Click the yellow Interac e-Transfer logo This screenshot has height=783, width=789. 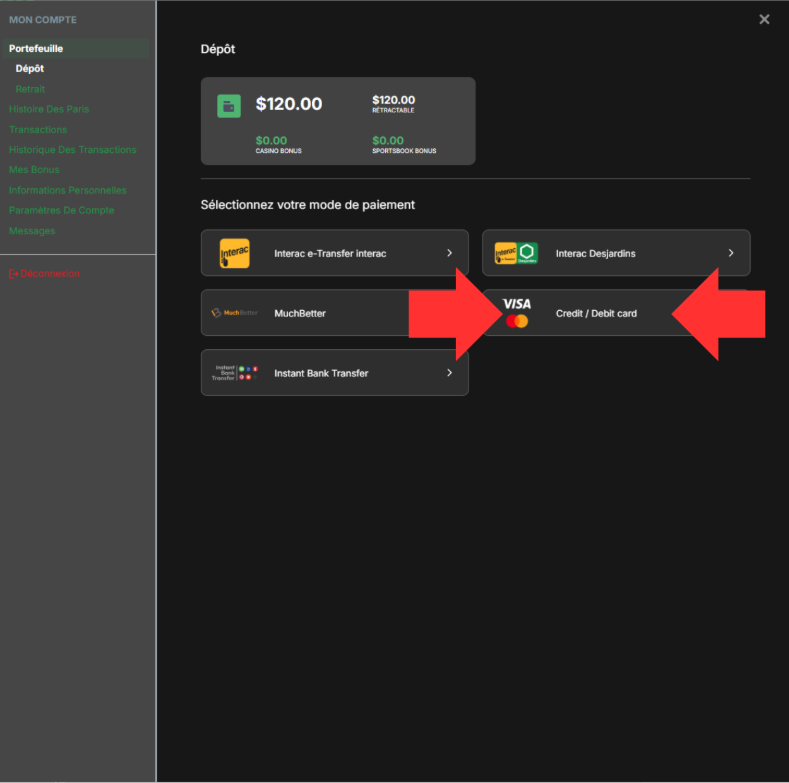(x=234, y=254)
